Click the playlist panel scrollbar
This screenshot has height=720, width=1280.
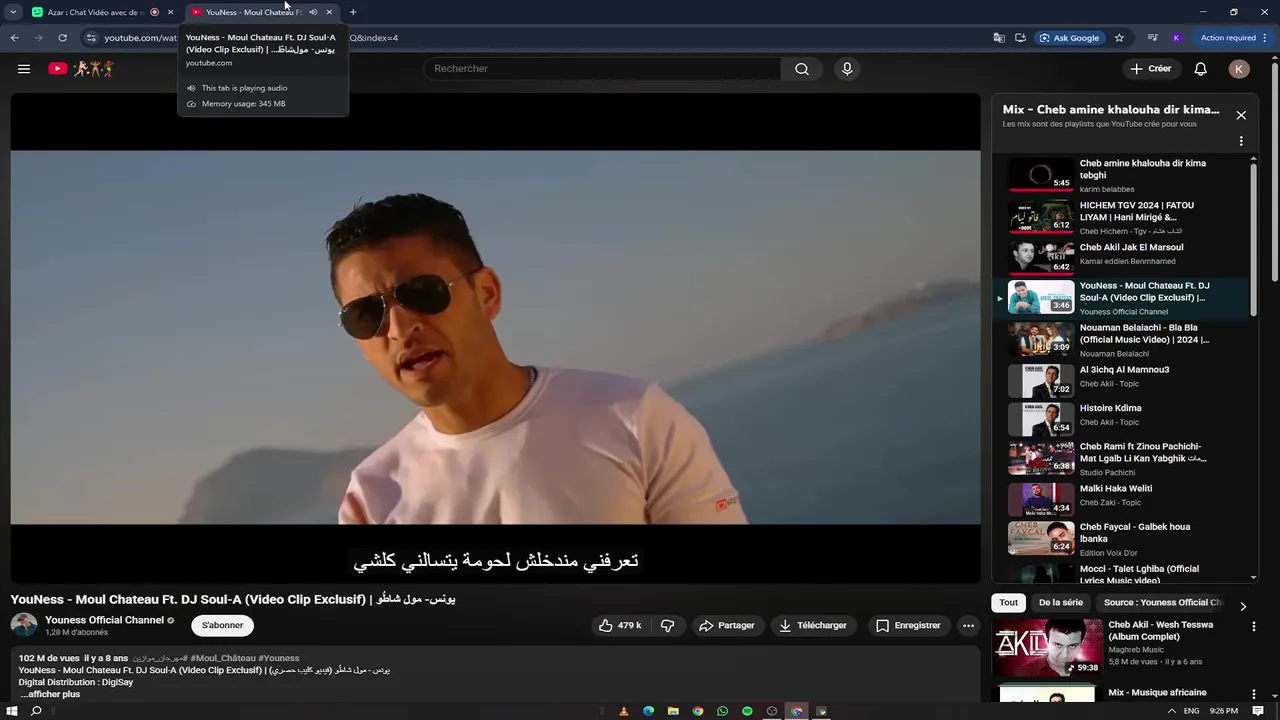click(1253, 240)
